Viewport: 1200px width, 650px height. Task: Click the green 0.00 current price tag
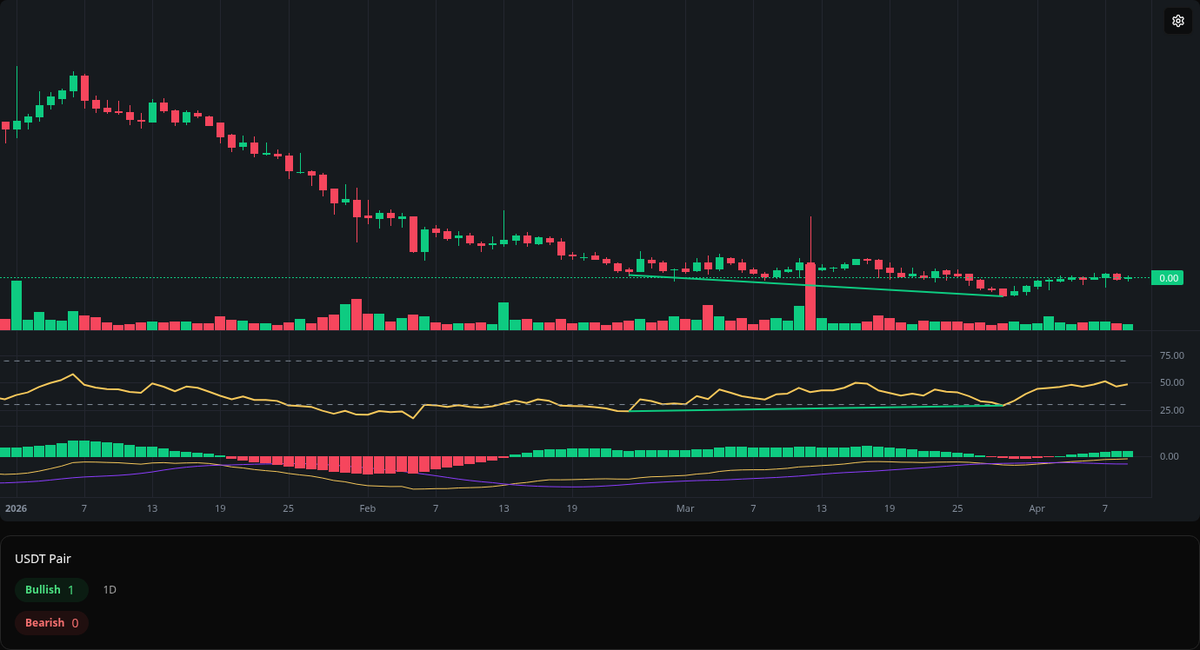1169,278
